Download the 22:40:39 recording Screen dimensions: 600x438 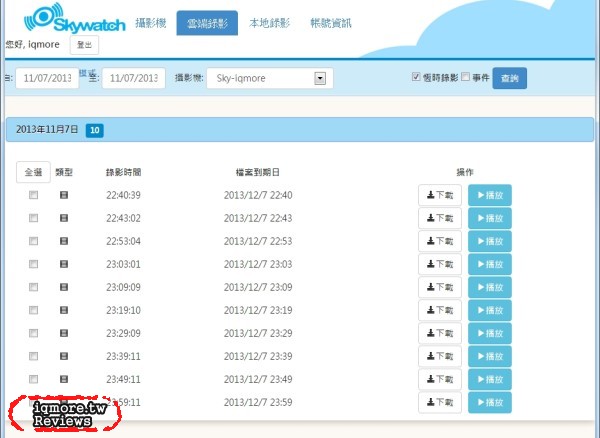click(x=440, y=195)
